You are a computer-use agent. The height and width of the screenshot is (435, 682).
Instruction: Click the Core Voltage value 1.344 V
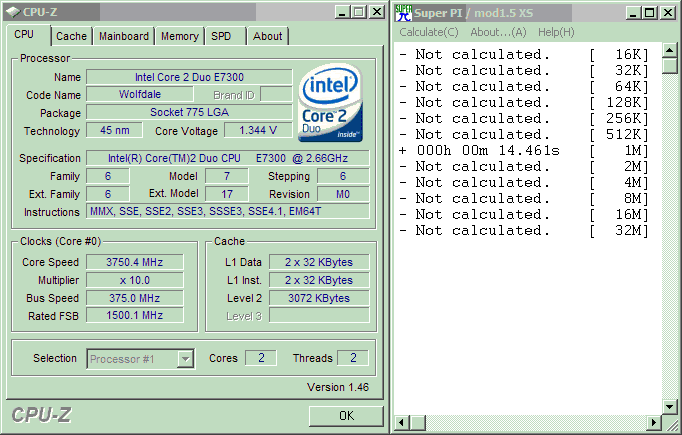(x=258, y=130)
